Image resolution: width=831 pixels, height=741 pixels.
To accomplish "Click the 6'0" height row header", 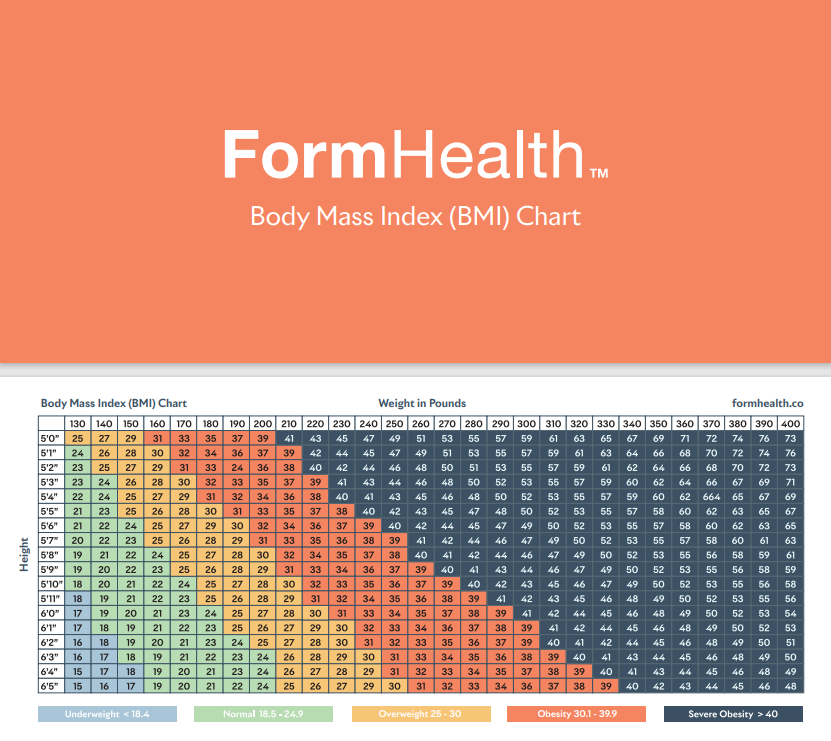I will [51, 613].
